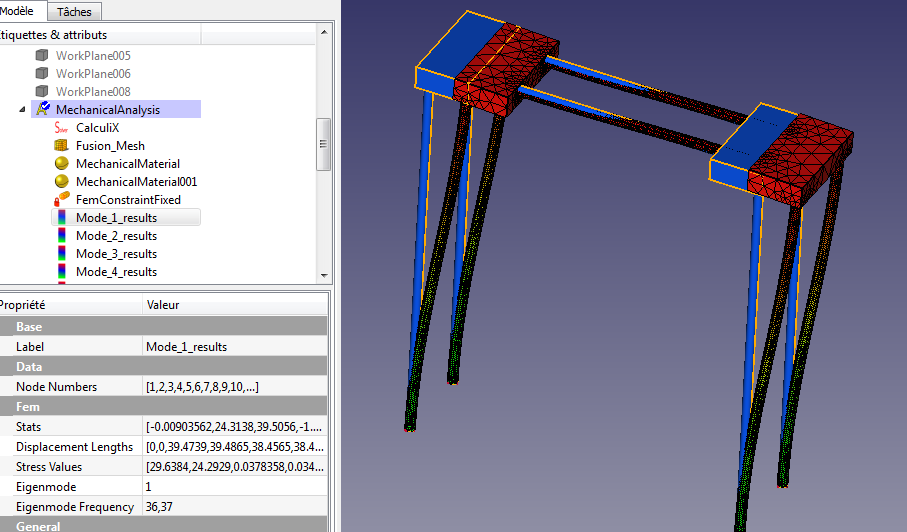Click the WorkPlane008 cube icon
Screen dimensions: 907x532
[x=42, y=91]
